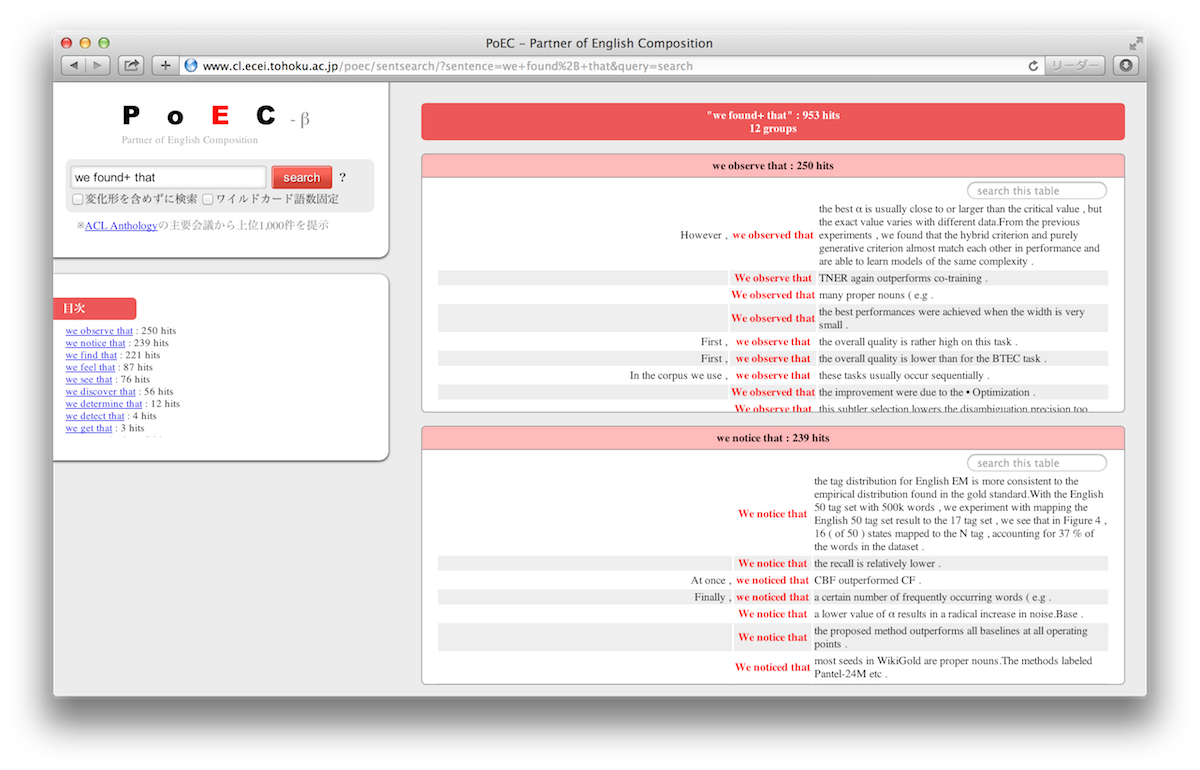Click "search this table" in notice group
1200x770 pixels.
tap(1037, 463)
